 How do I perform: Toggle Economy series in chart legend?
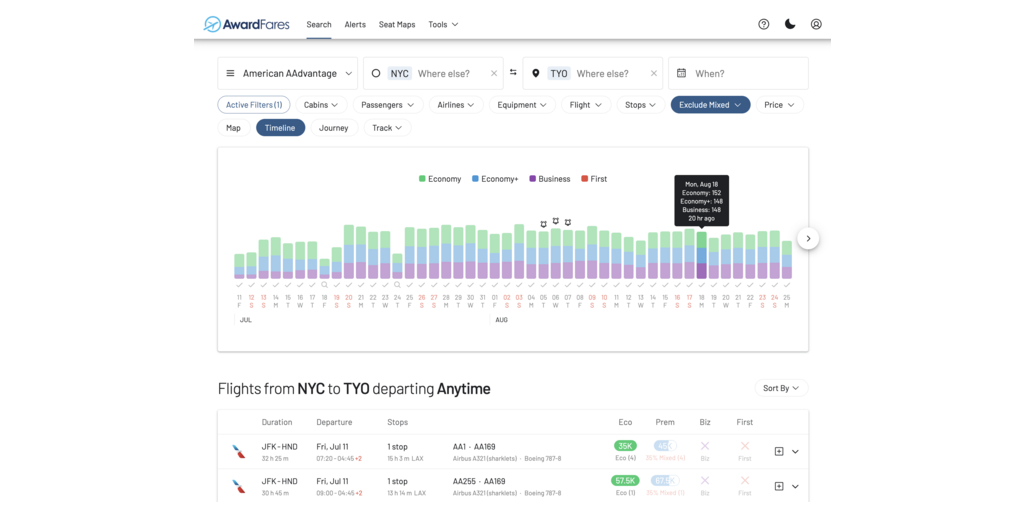(x=440, y=179)
